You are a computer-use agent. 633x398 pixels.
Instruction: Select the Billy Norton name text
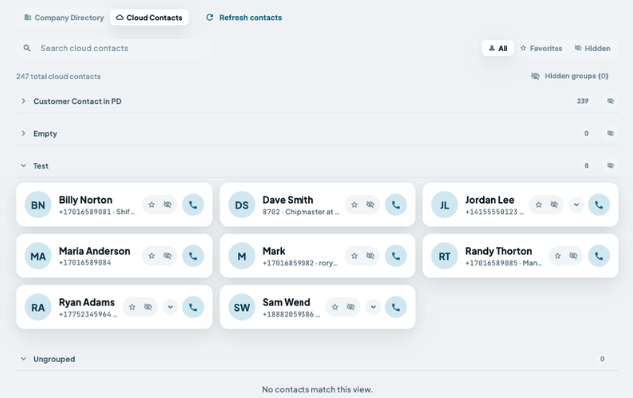(86, 200)
